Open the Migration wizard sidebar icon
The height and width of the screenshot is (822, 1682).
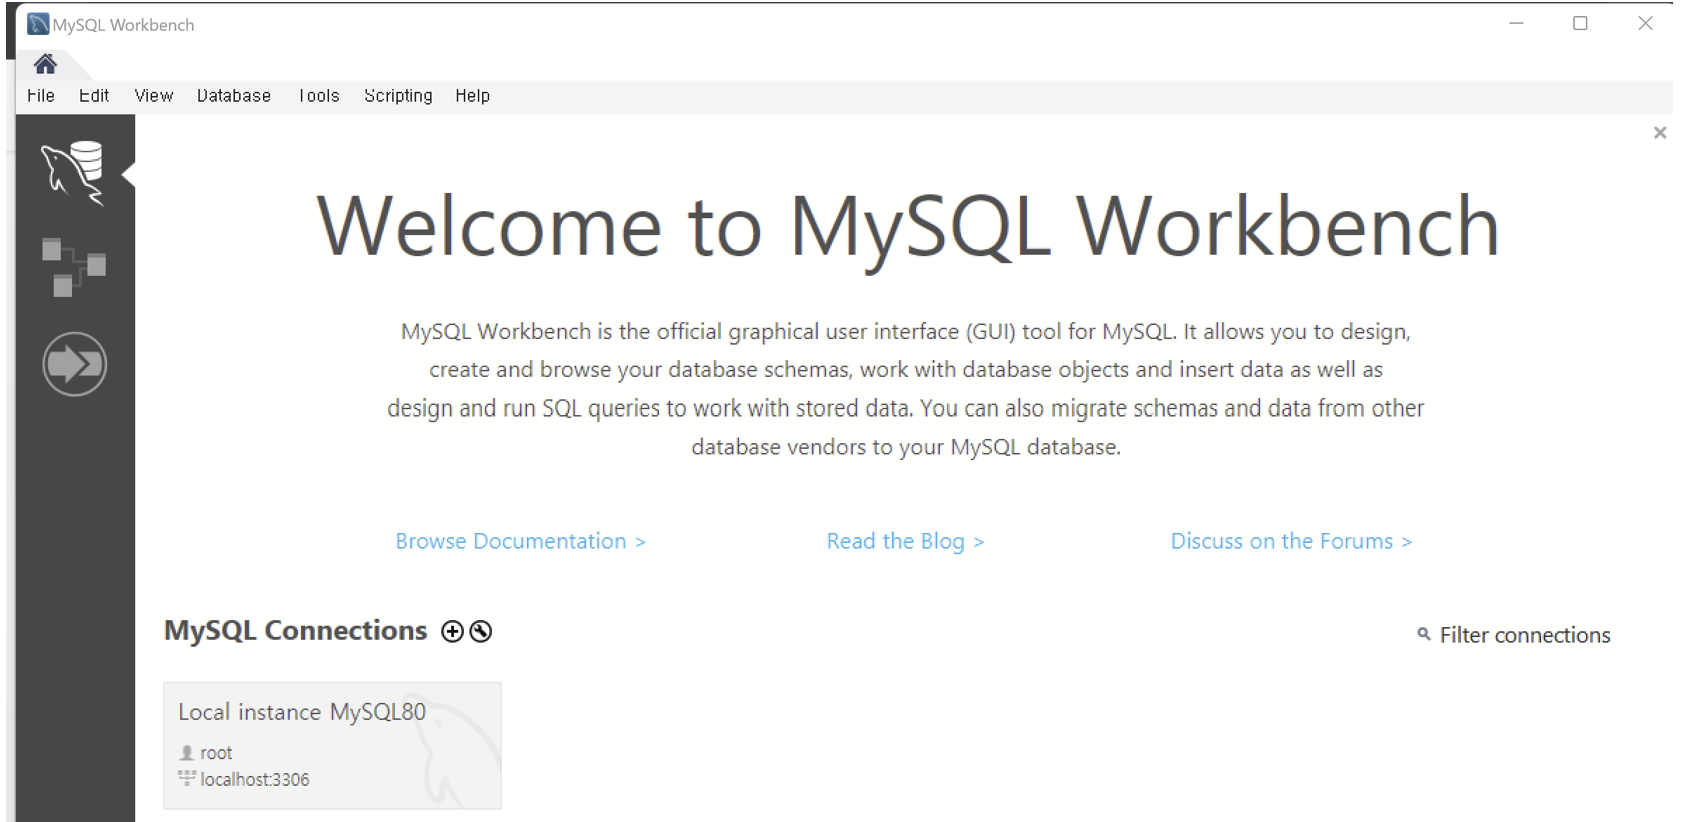pos(75,364)
